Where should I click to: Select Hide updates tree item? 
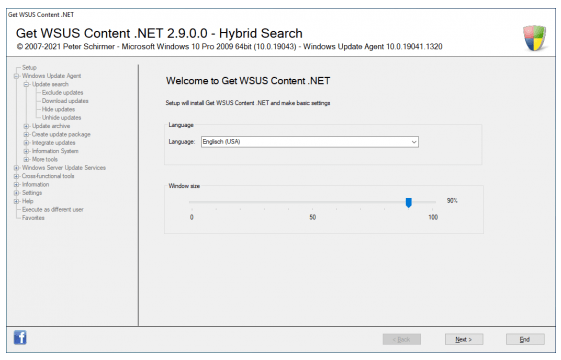[x=58, y=109]
